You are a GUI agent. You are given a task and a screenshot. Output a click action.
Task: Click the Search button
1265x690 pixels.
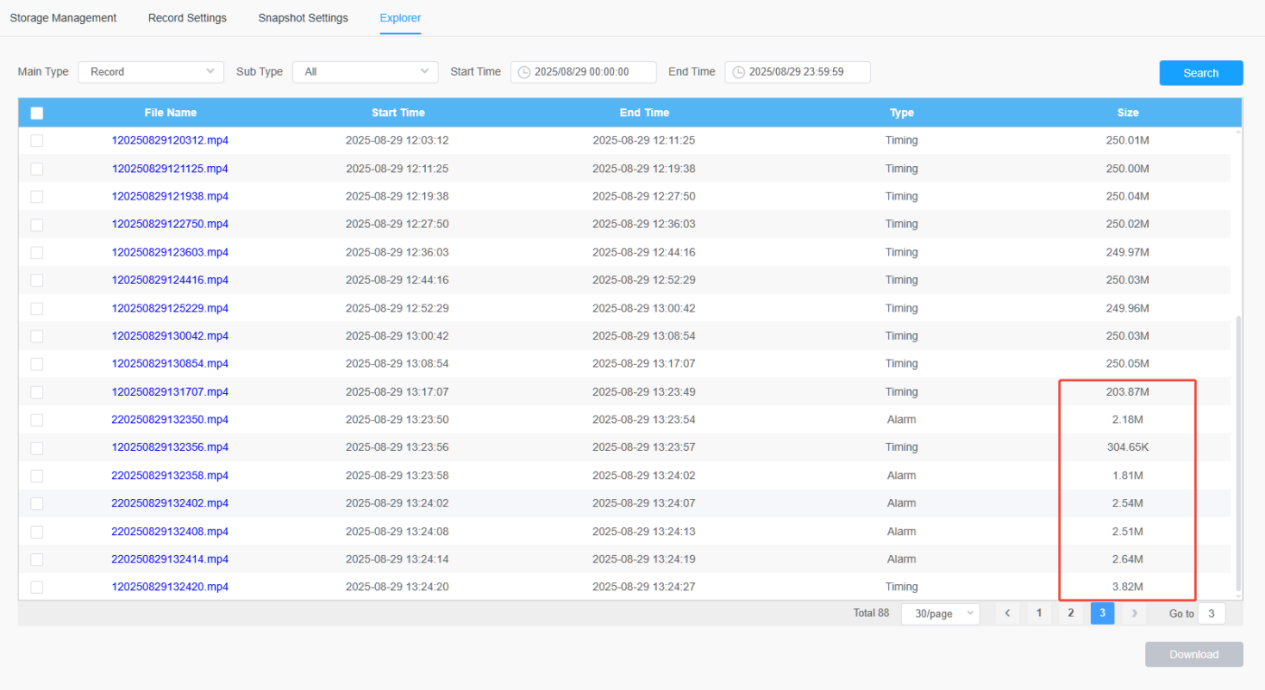[1201, 73]
